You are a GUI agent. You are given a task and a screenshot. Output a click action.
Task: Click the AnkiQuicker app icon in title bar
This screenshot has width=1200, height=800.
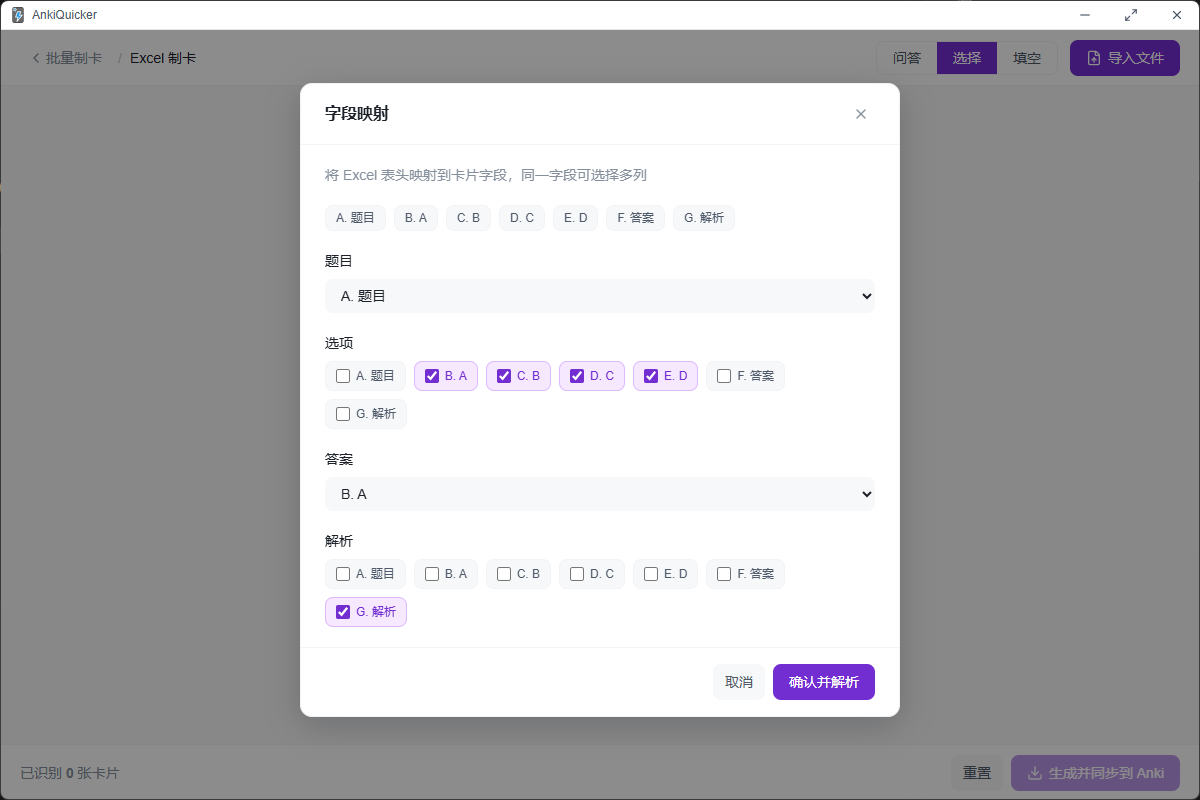tap(18, 15)
